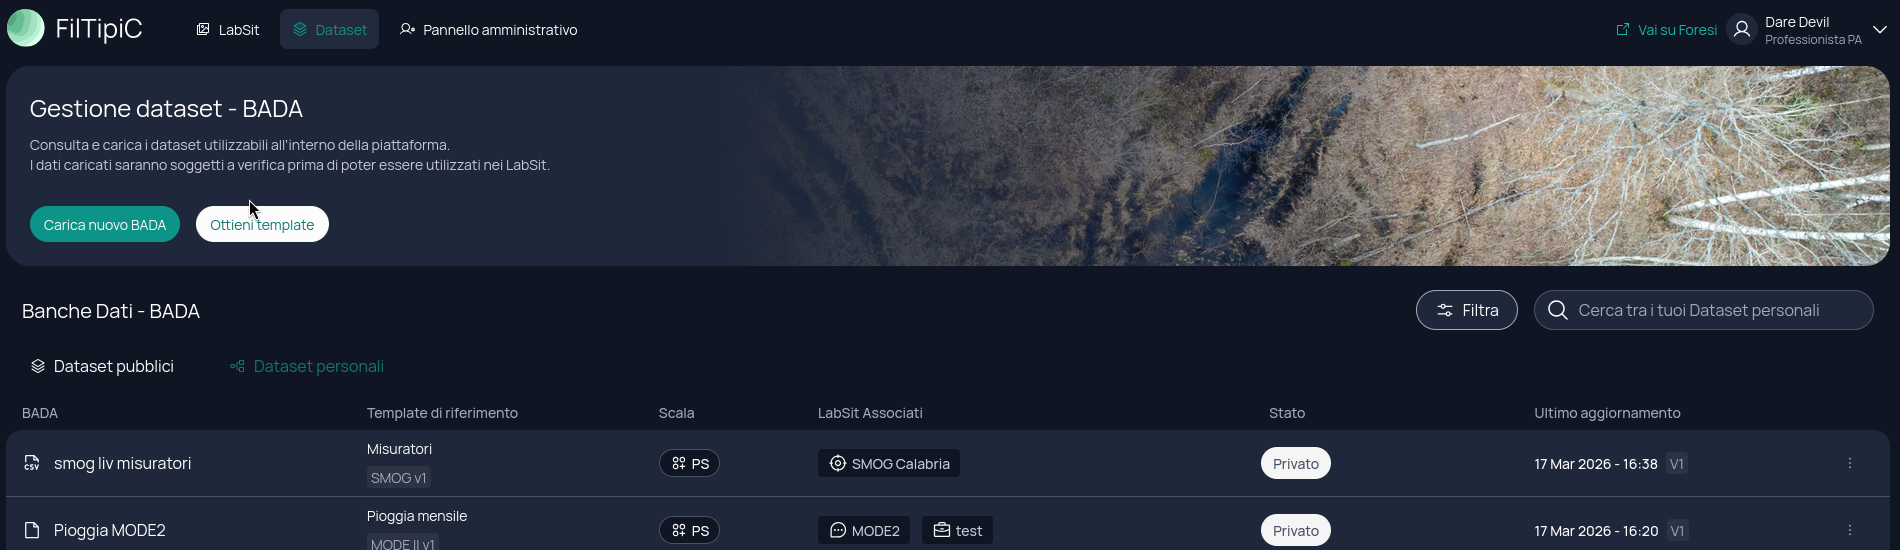The height and width of the screenshot is (550, 1900).
Task: Click the PS scale badge in smog row
Action: (690, 463)
